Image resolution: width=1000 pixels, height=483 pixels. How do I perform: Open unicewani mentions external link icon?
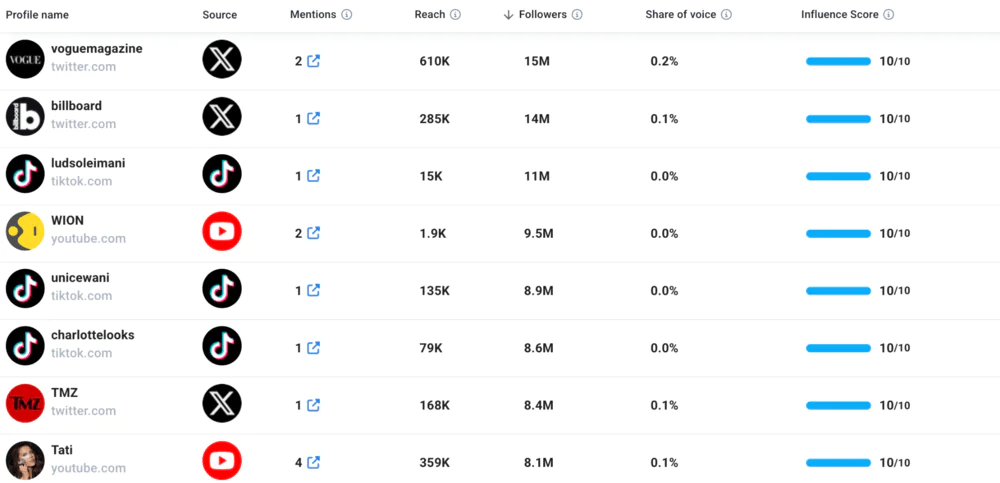click(x=314, y=290)
